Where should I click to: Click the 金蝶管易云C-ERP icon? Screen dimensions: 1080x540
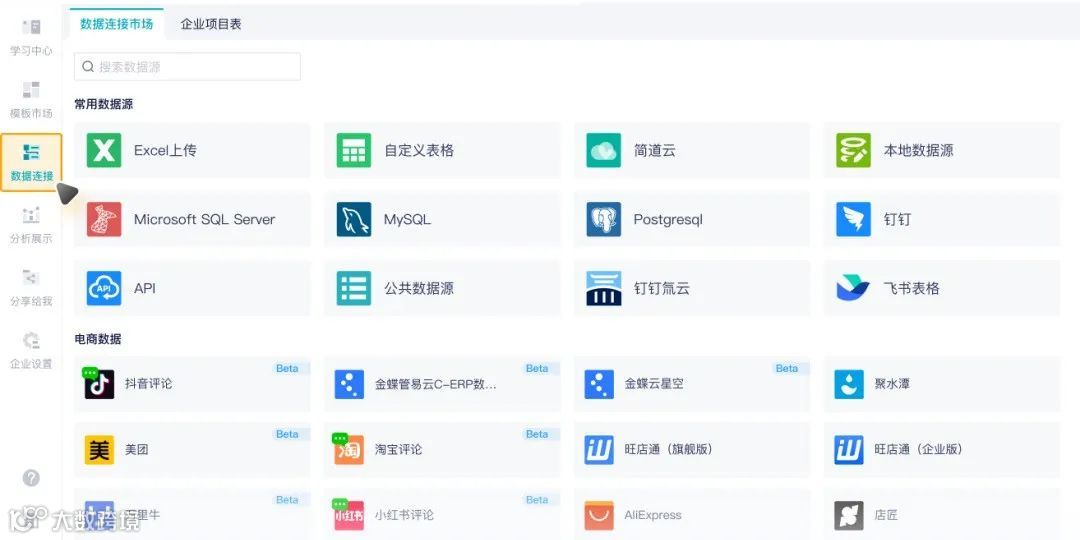pyautogui.click(x=349, y=384)
